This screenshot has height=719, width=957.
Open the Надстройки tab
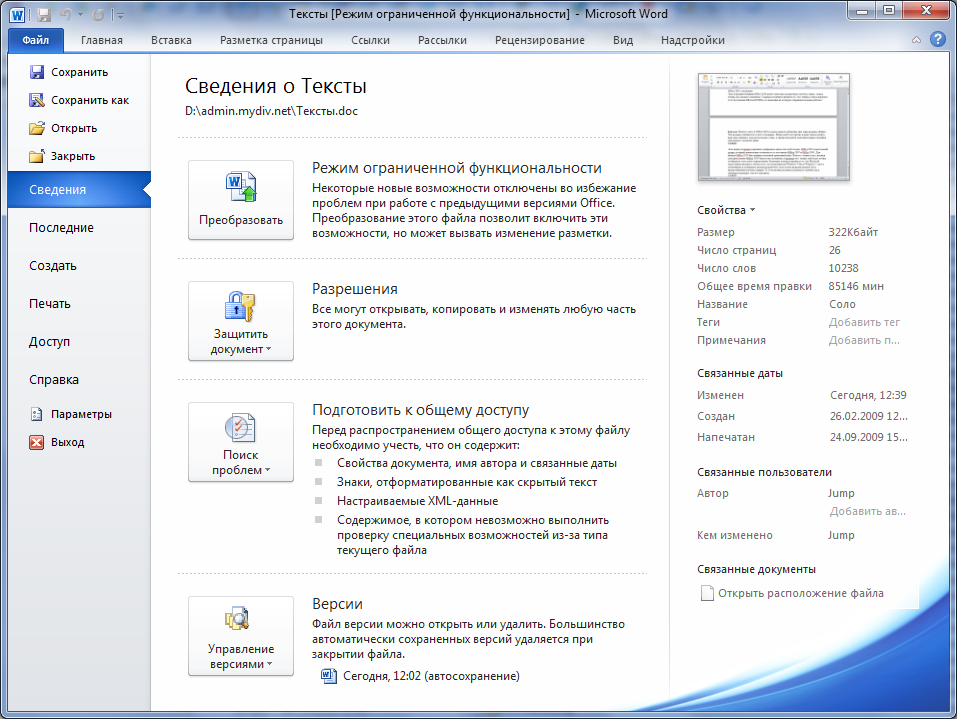click(x=693, y=40)
